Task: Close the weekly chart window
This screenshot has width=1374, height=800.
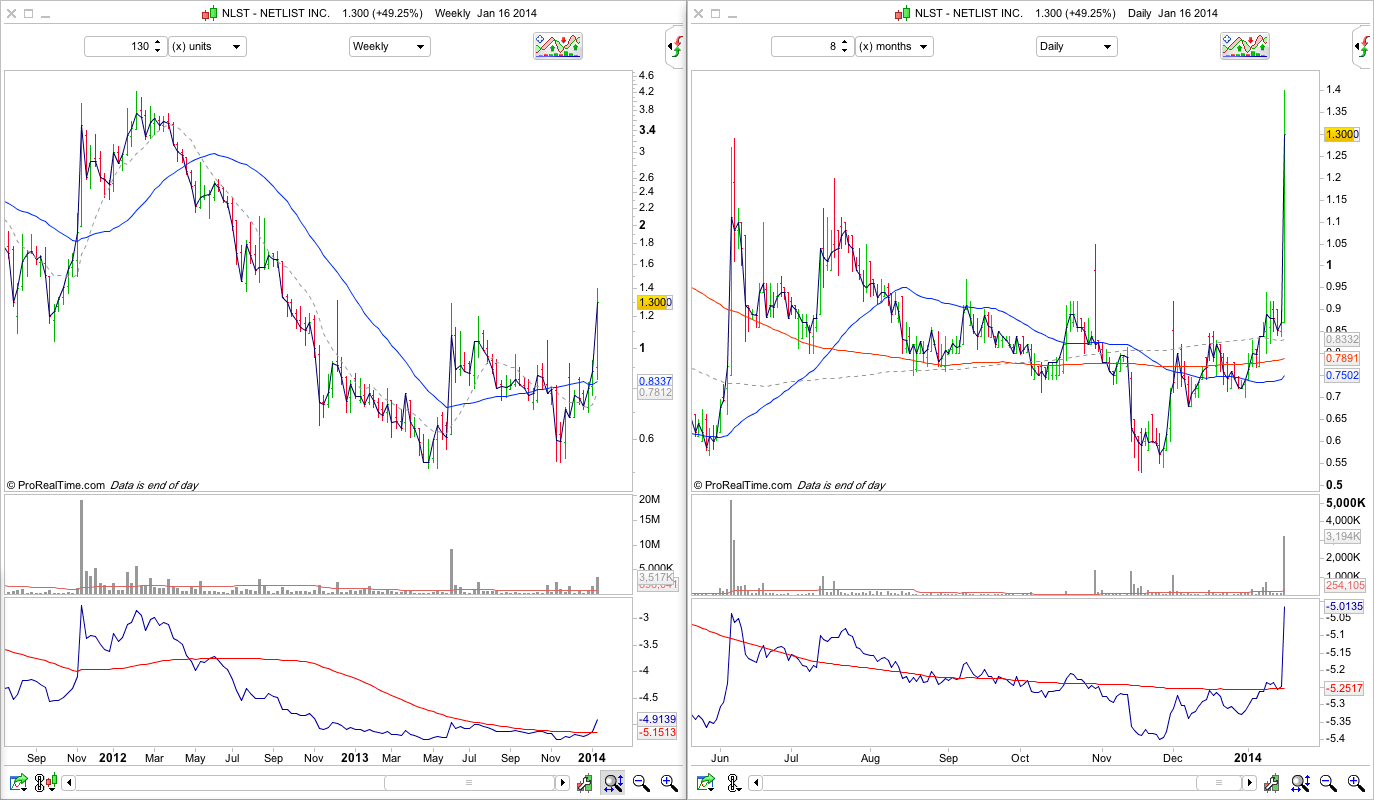Action: click(x=10, y=14)
